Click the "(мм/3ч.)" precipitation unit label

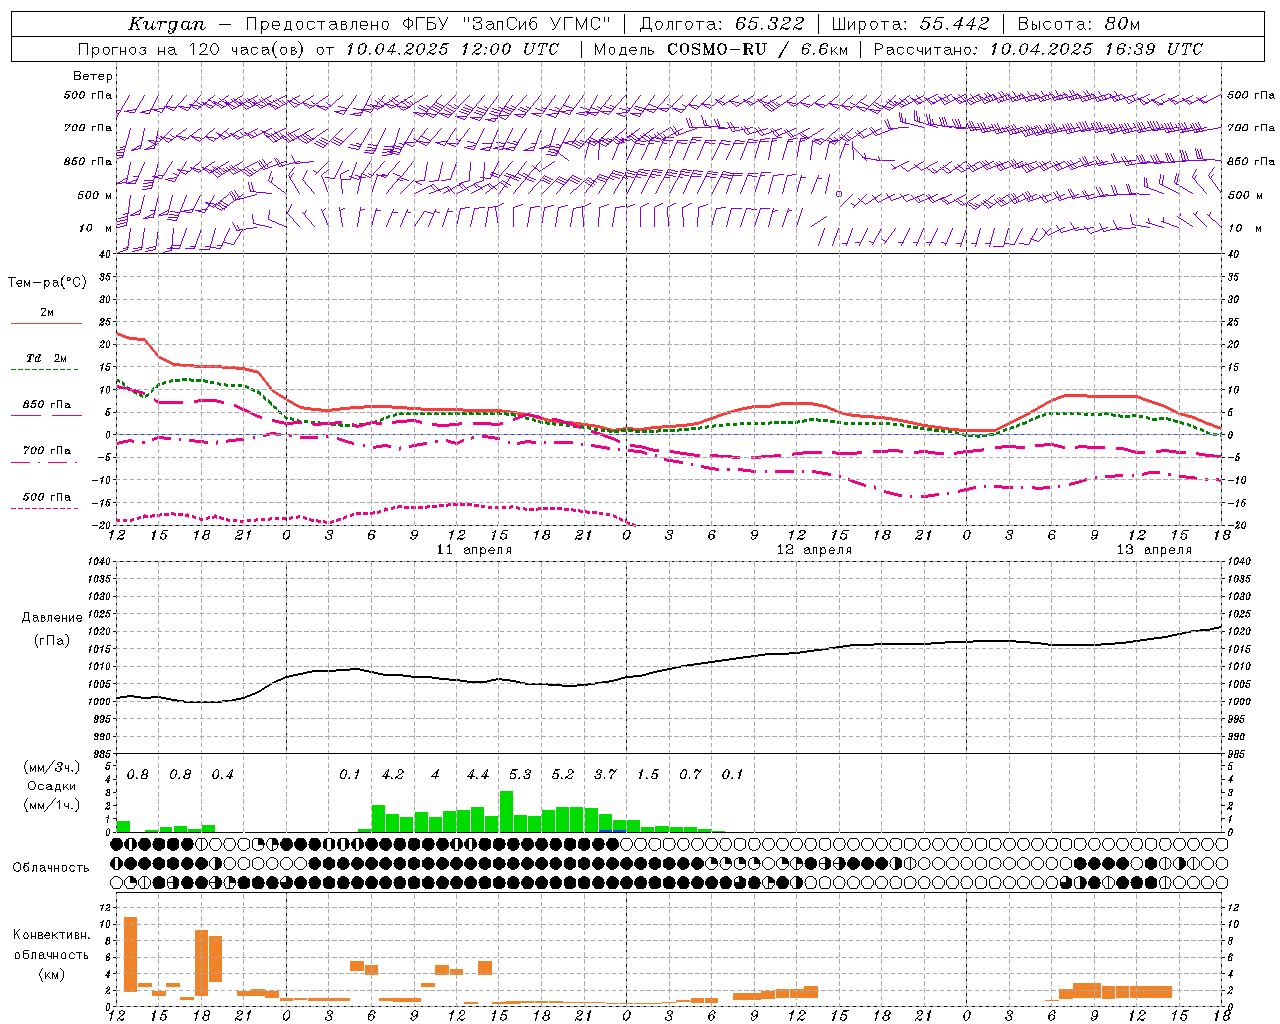52,767
